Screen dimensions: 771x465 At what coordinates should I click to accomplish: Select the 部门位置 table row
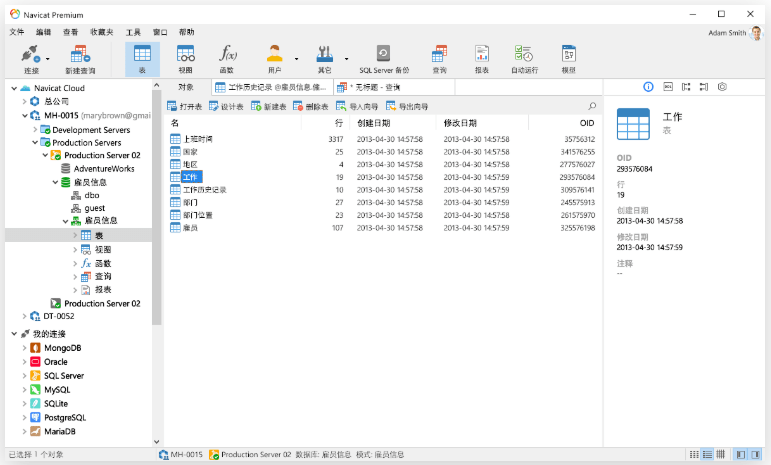click(x=382, y=215)
